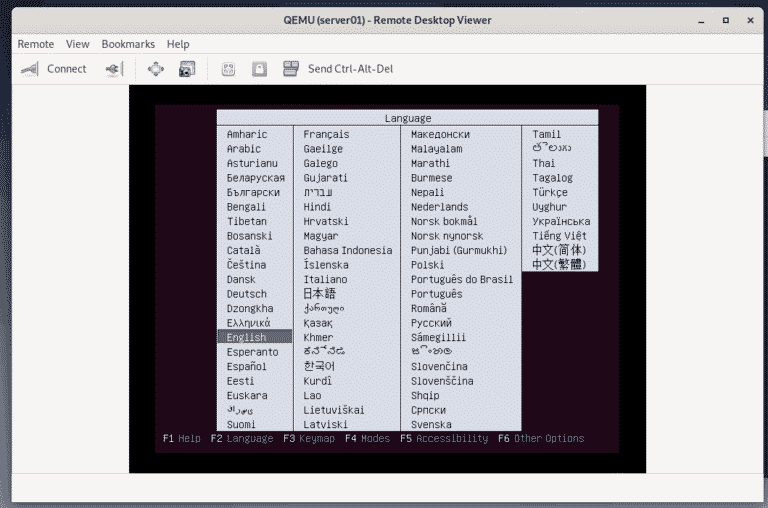Select Català language
The height and width of the screenshot is (508, 768).
(243, 250)
